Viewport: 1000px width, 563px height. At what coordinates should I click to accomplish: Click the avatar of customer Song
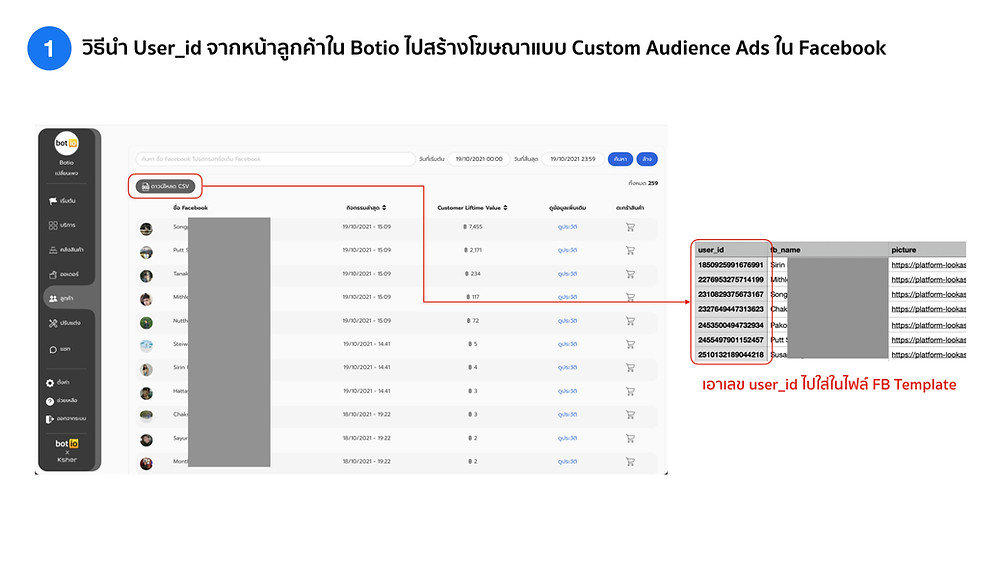pyautogui.click(x=146, y=229)
